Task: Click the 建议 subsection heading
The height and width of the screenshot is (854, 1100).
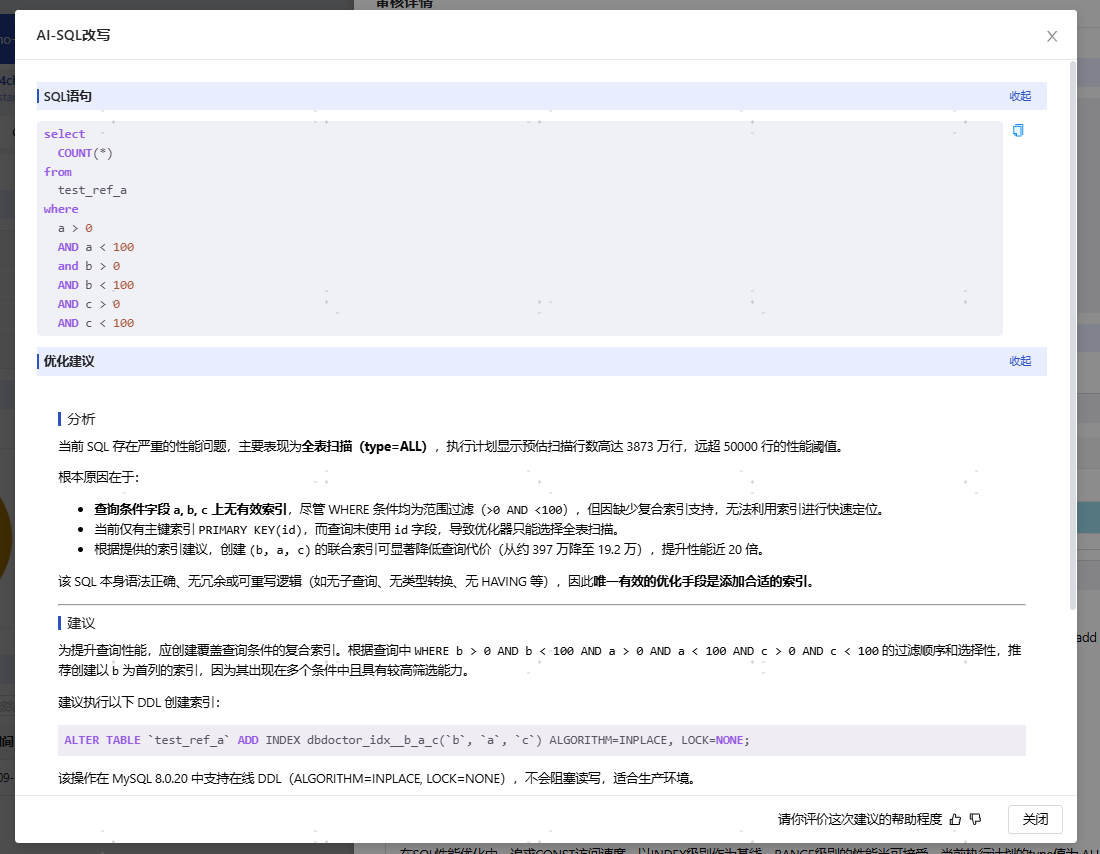Action: pyautogui.click(x=81, y=623)
